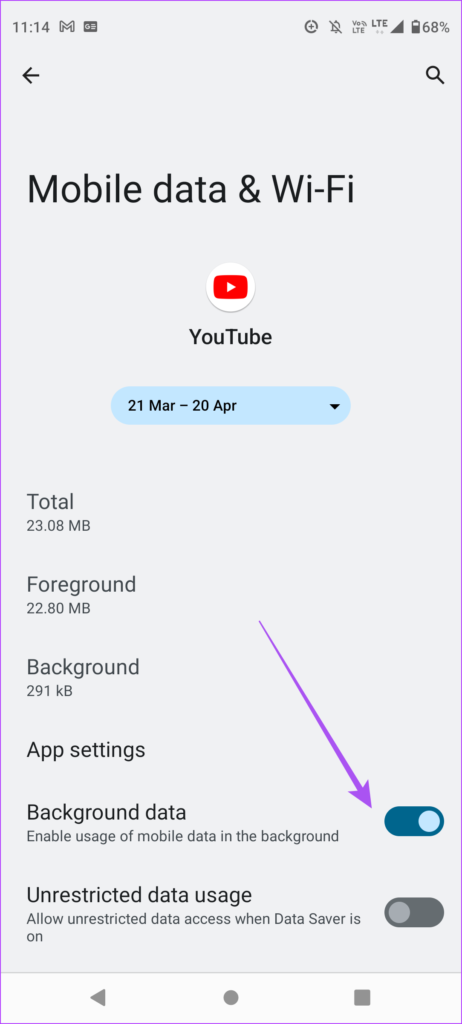Select the Background data setting row

click(231, 822)
